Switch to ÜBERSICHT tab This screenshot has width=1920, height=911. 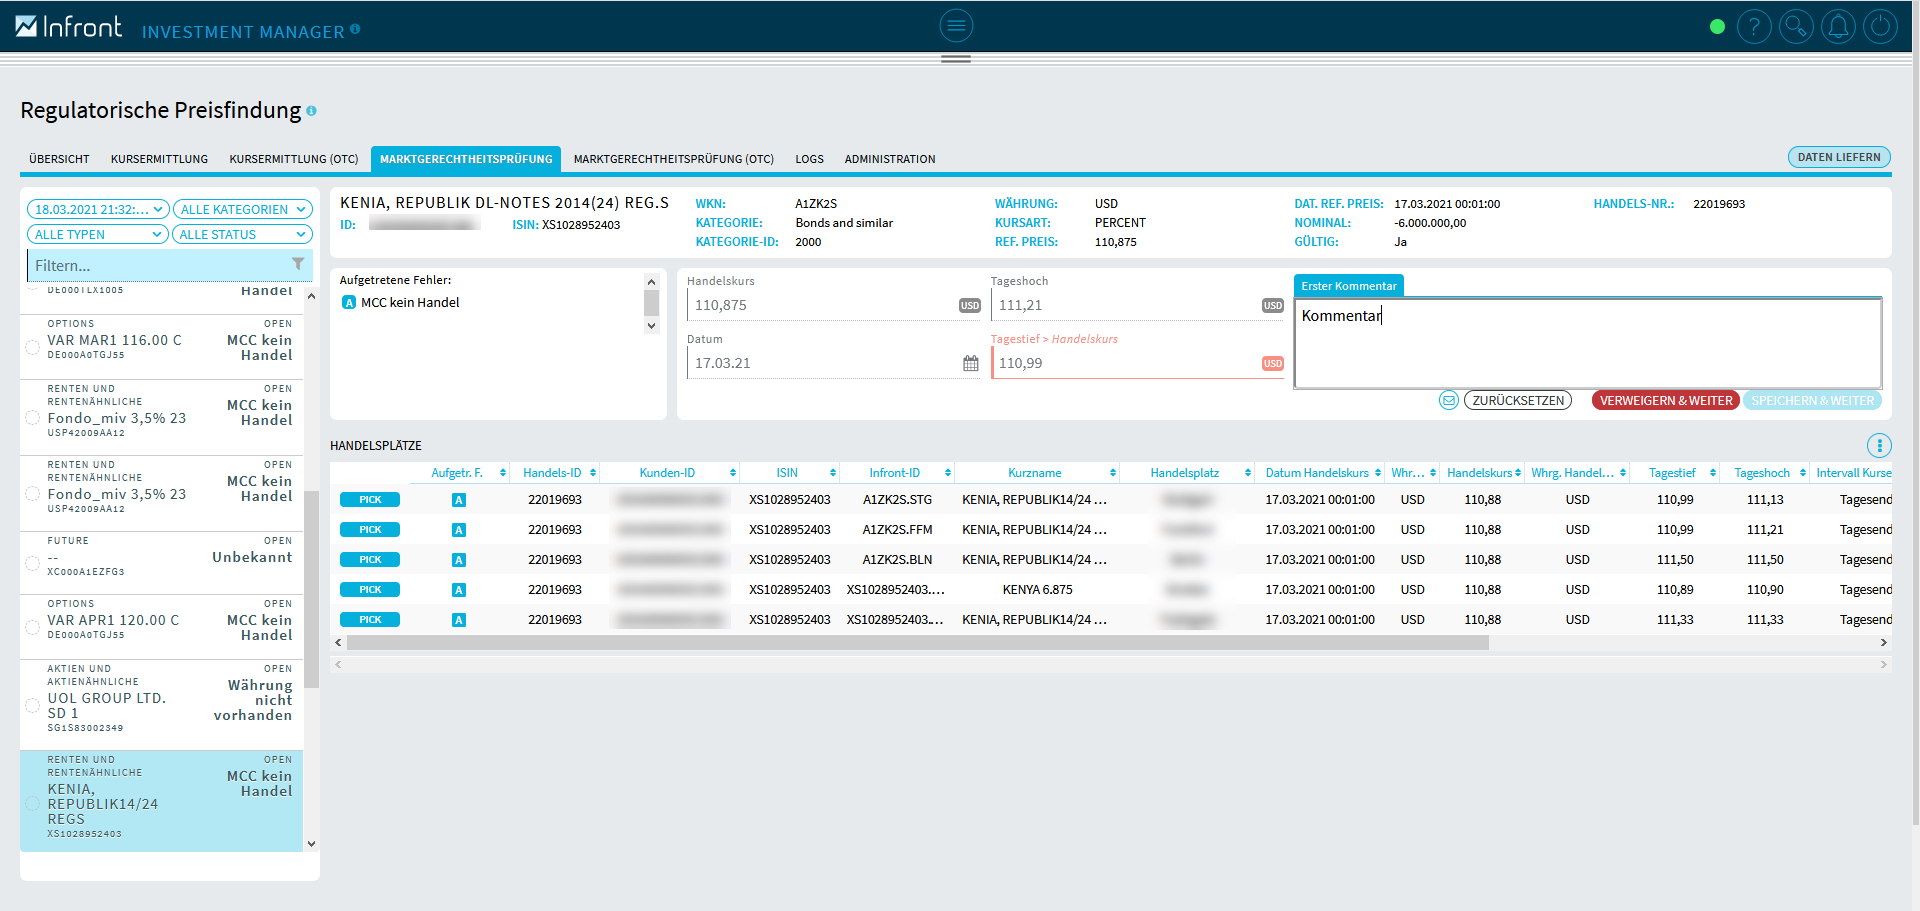(59, 159)
